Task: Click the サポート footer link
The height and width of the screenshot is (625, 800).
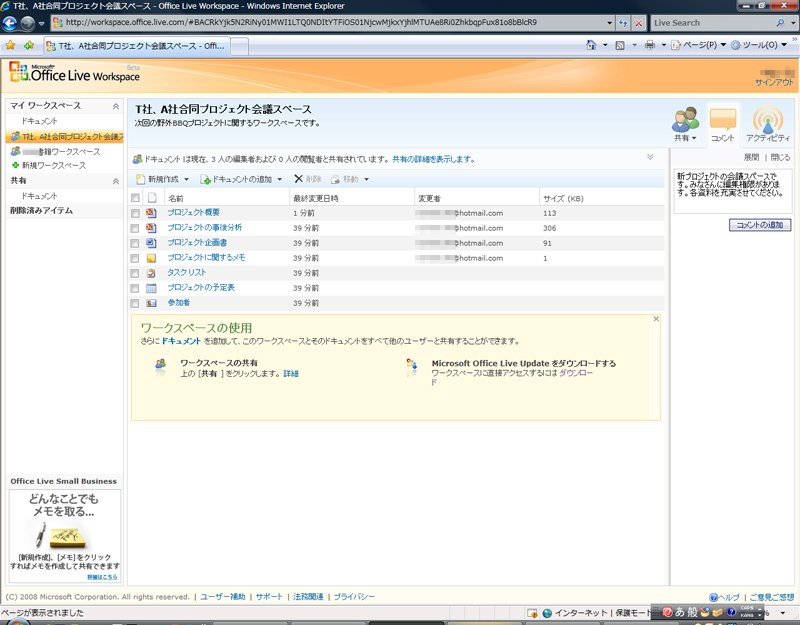Action: pos(269,596)
